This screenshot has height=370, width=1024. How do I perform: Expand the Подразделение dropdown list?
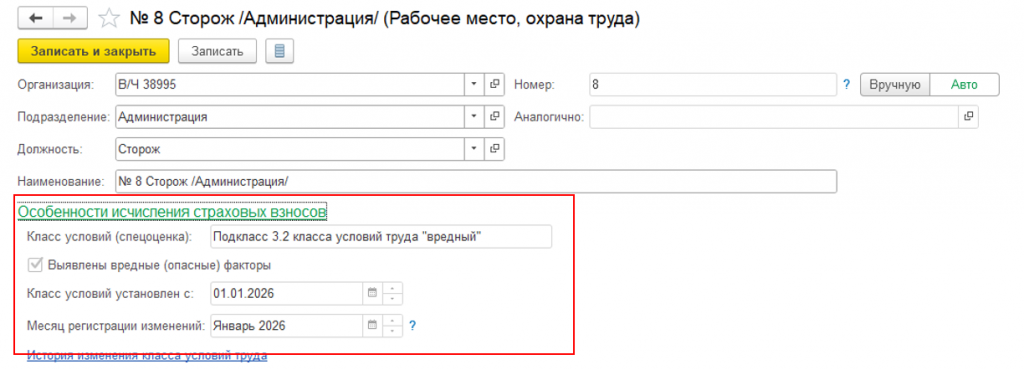tap(474, 117)
